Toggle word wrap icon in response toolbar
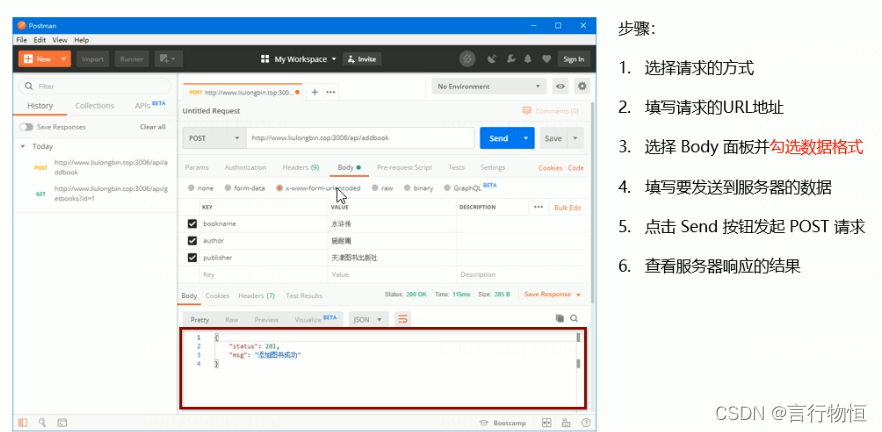 click(x=403, y=319)
